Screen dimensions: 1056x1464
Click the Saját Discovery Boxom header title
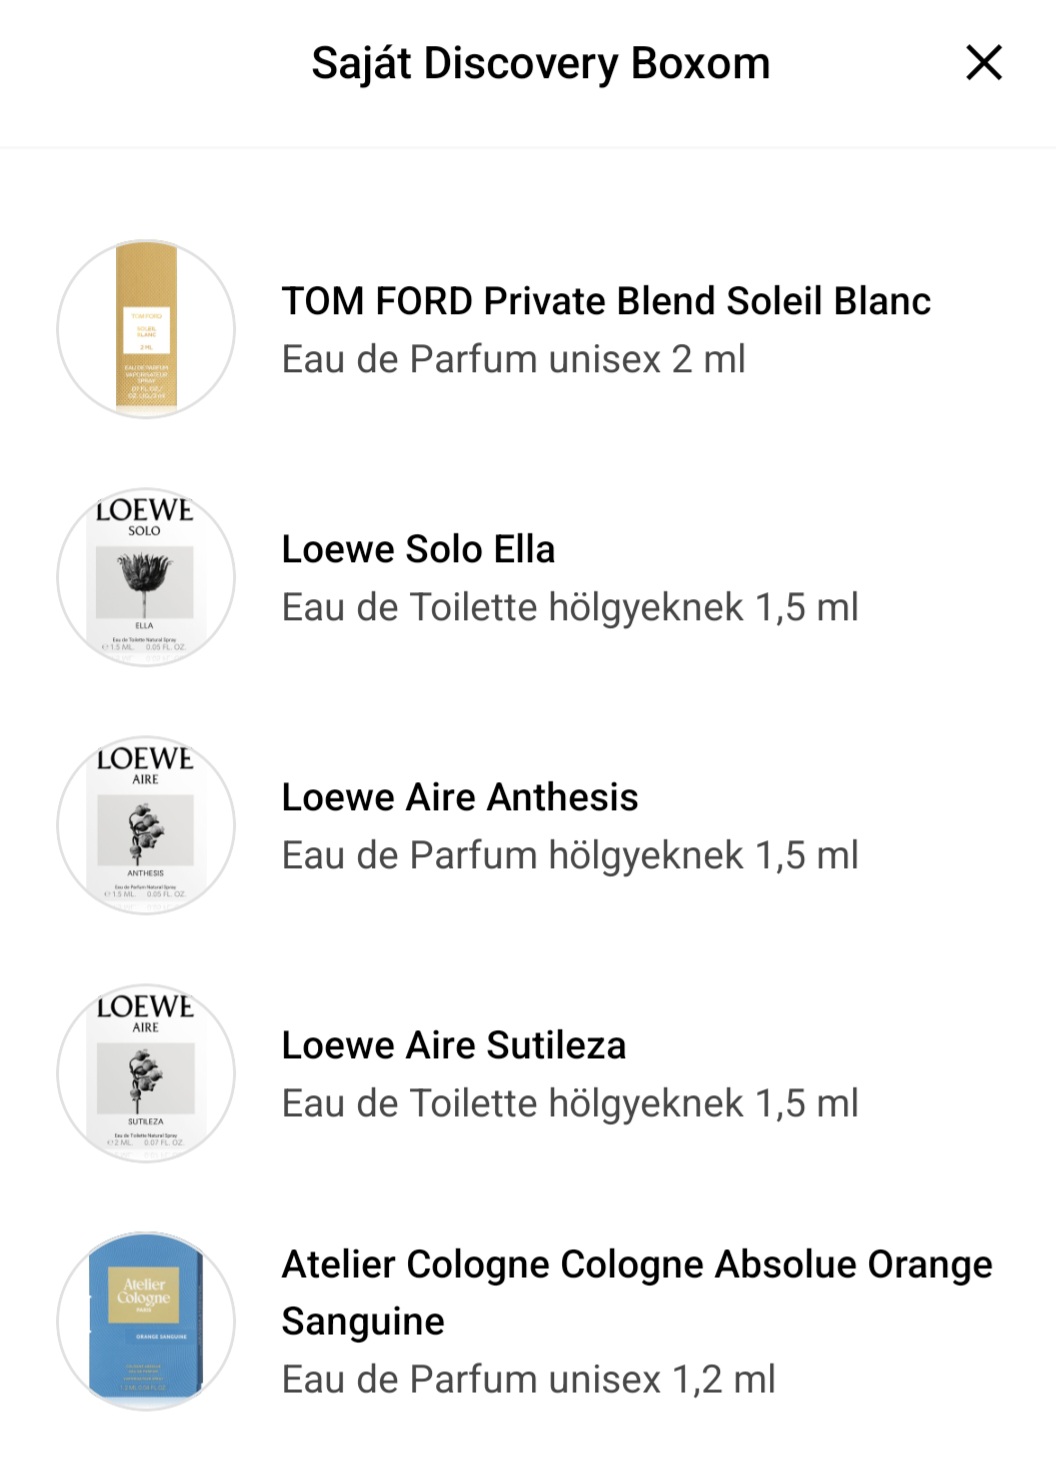(541, 63)
